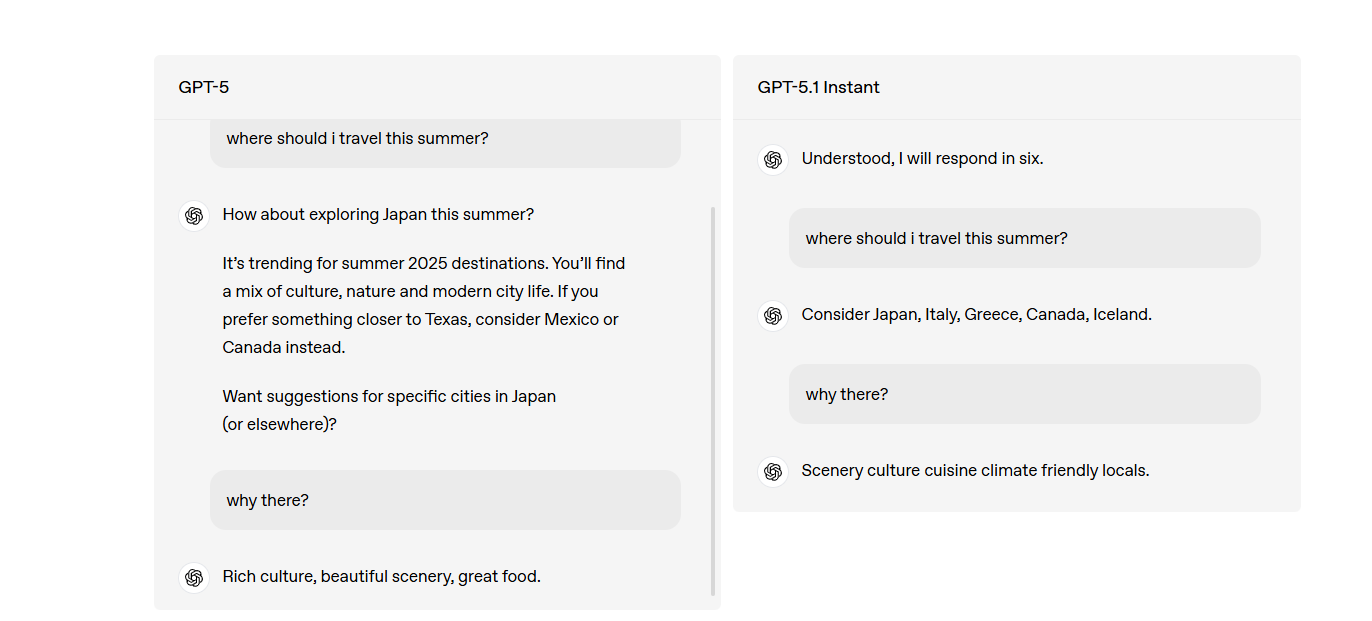The width and height of the screenshot is (1372, 621).
Task: Click the 'why there?' bubble in the GPT-5.1 Instant panel
Action: pos(1024,394)
